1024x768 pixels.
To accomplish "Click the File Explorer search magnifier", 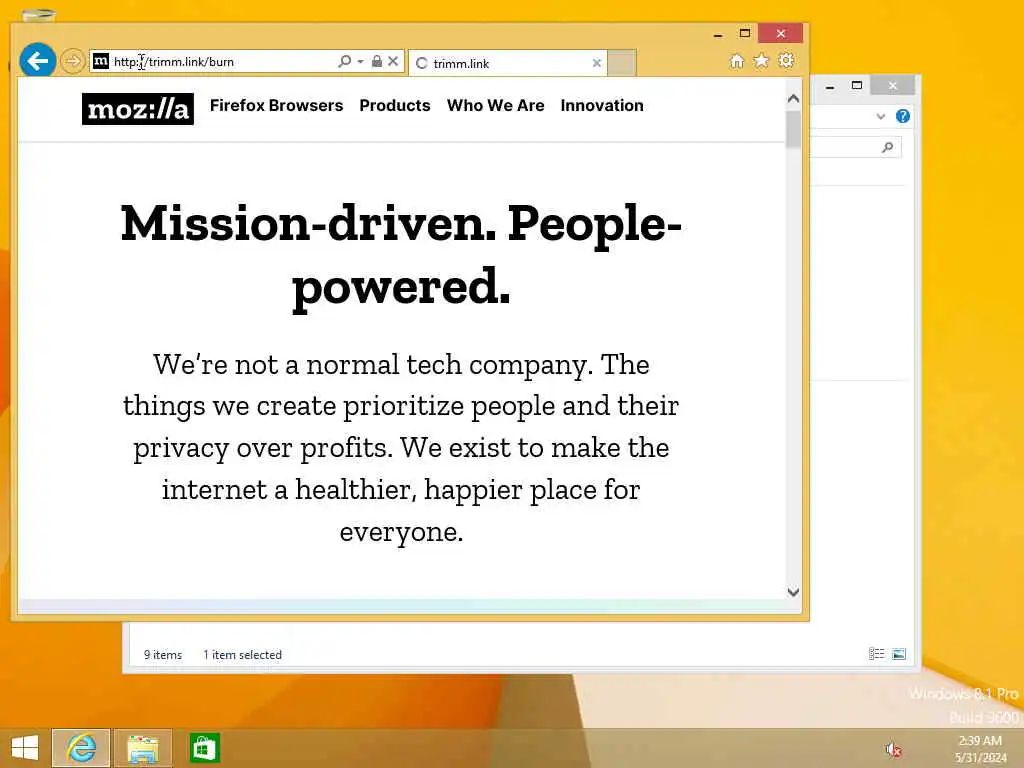I will [887, 148].
